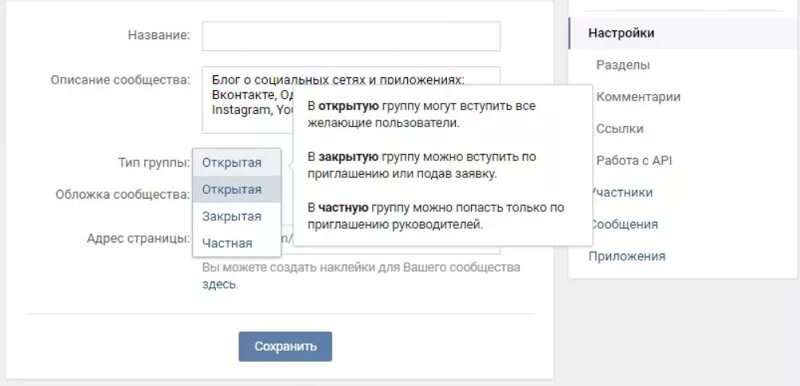Select the highlighted Открытая option
This screenshot has height=386, width=800.
[237, 189]
